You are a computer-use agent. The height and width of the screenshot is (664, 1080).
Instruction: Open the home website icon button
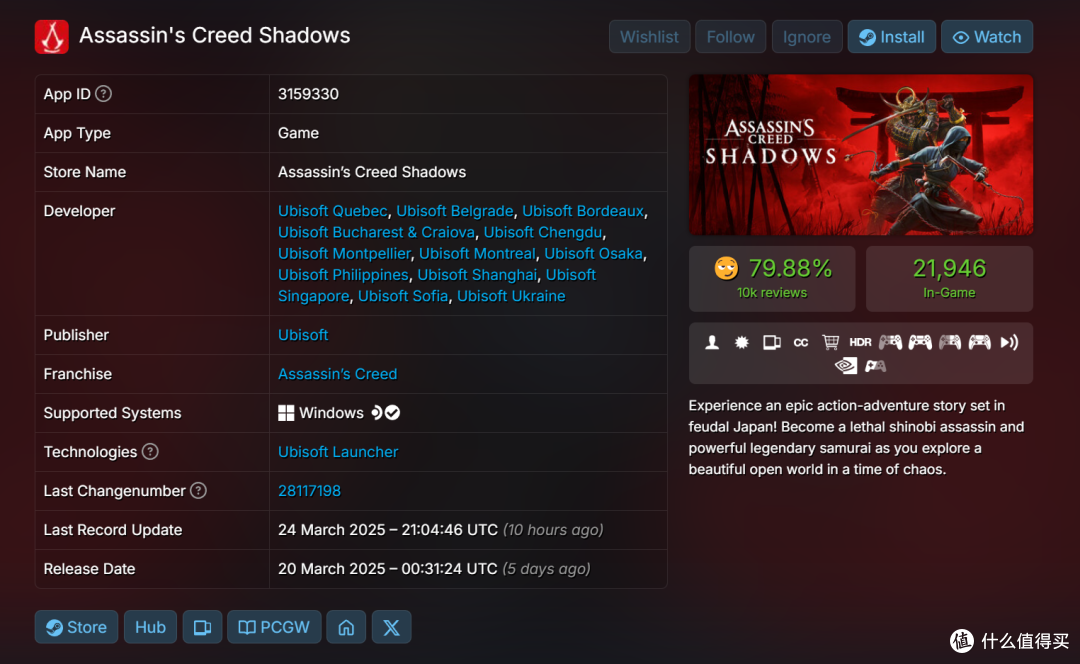pos(346,627)
